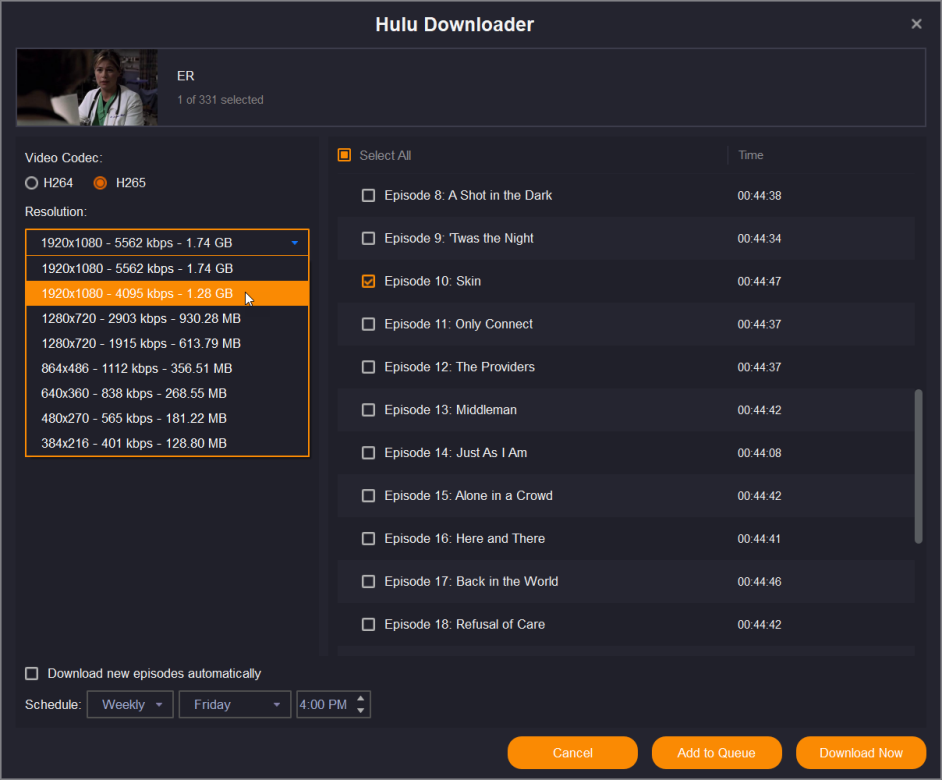The height and width of the screenshot is (780, 942).
Task: Close the Hulu Downloader dialog
Action: [916, 24]
